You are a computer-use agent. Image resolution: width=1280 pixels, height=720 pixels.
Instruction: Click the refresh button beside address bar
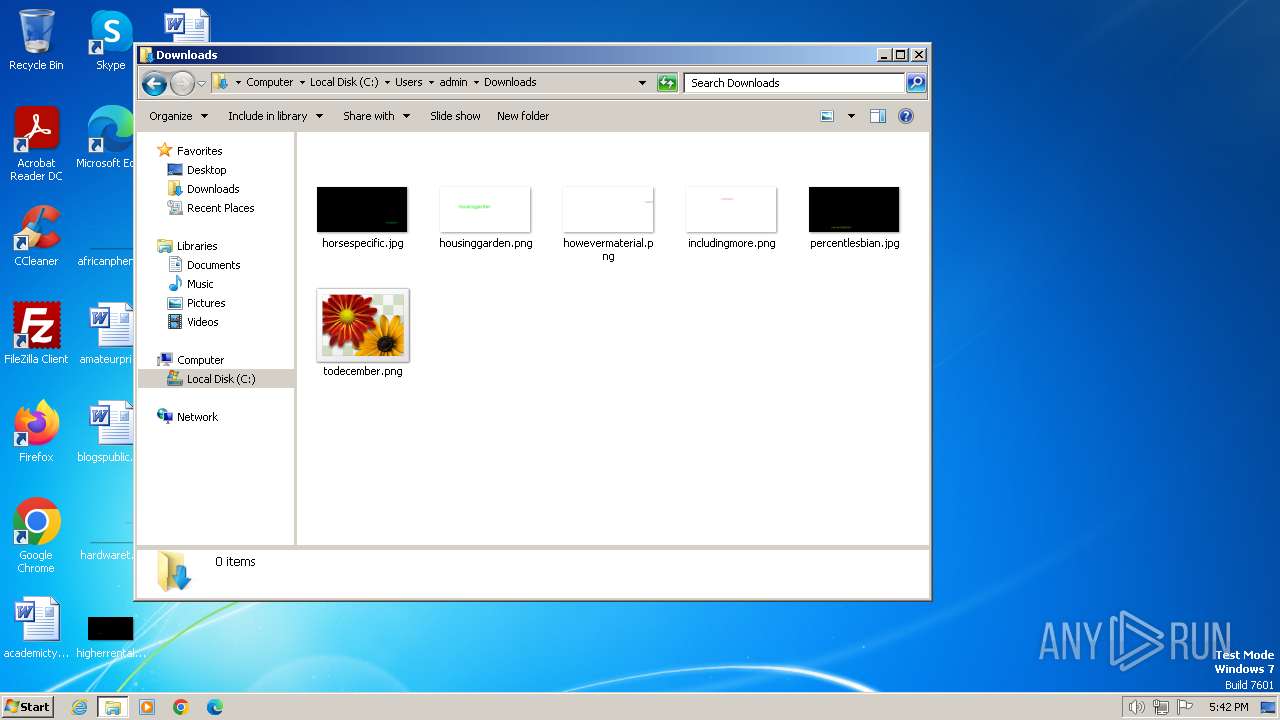667,83
